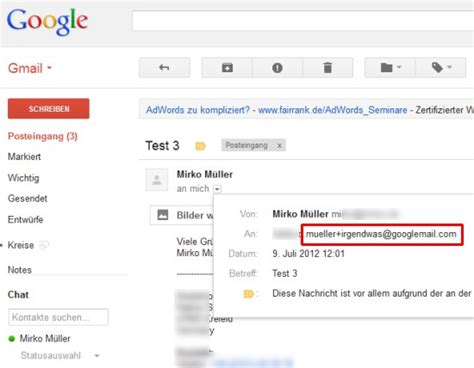Click the date 9. Juli 2012 12:01
This screenshot has width=474, height=368.
click(x=309, y=254)
